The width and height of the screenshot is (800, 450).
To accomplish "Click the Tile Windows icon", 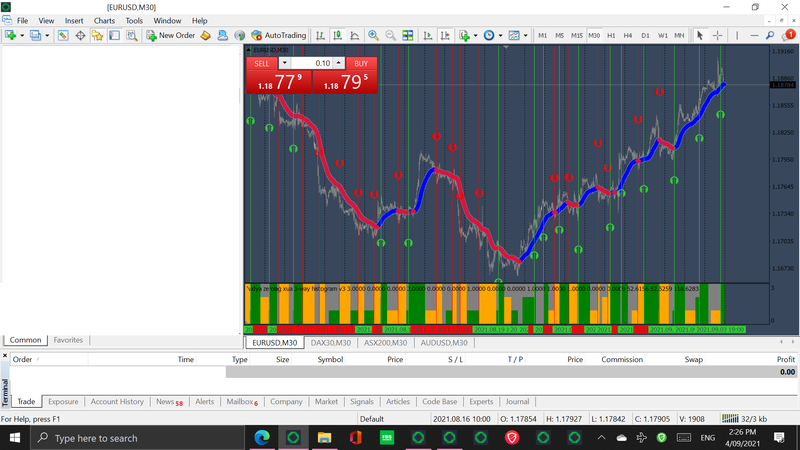I will click(408, 35).
